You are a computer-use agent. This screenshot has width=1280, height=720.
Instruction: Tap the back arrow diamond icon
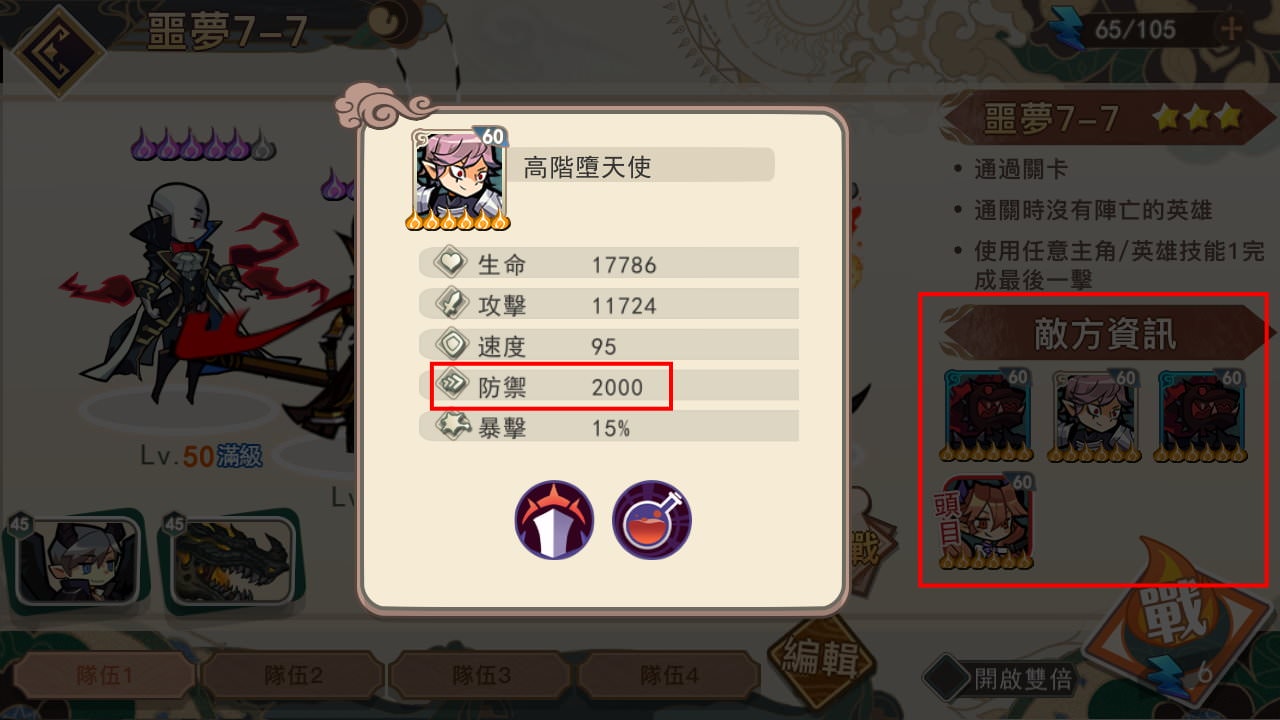(58, 48)
